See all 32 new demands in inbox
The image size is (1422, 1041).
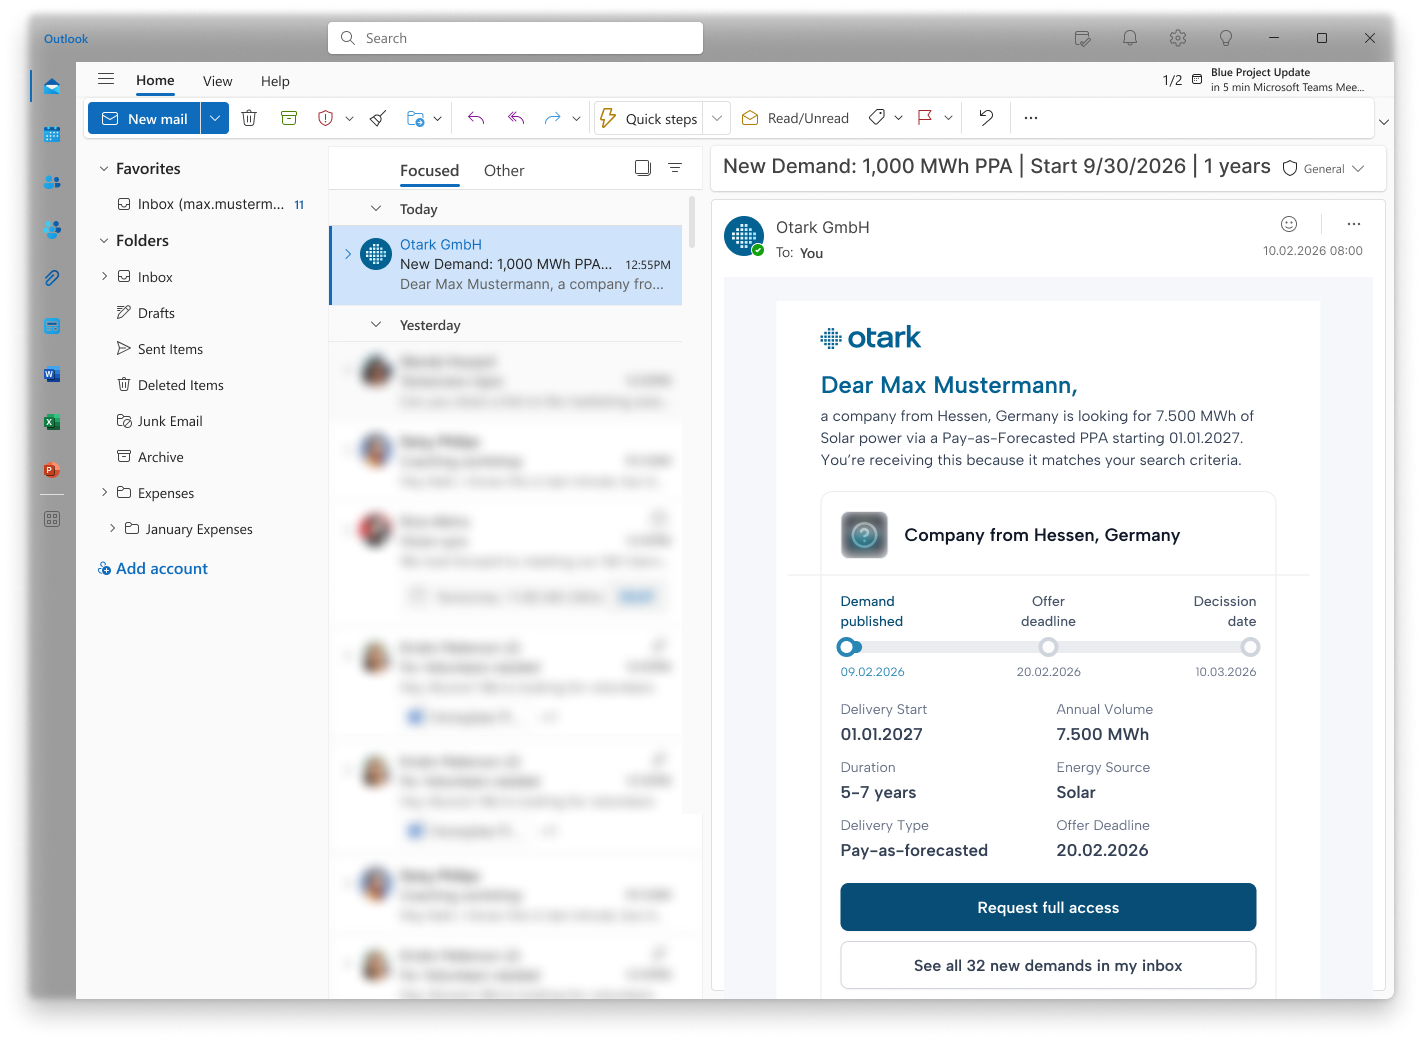[1048, 965]
